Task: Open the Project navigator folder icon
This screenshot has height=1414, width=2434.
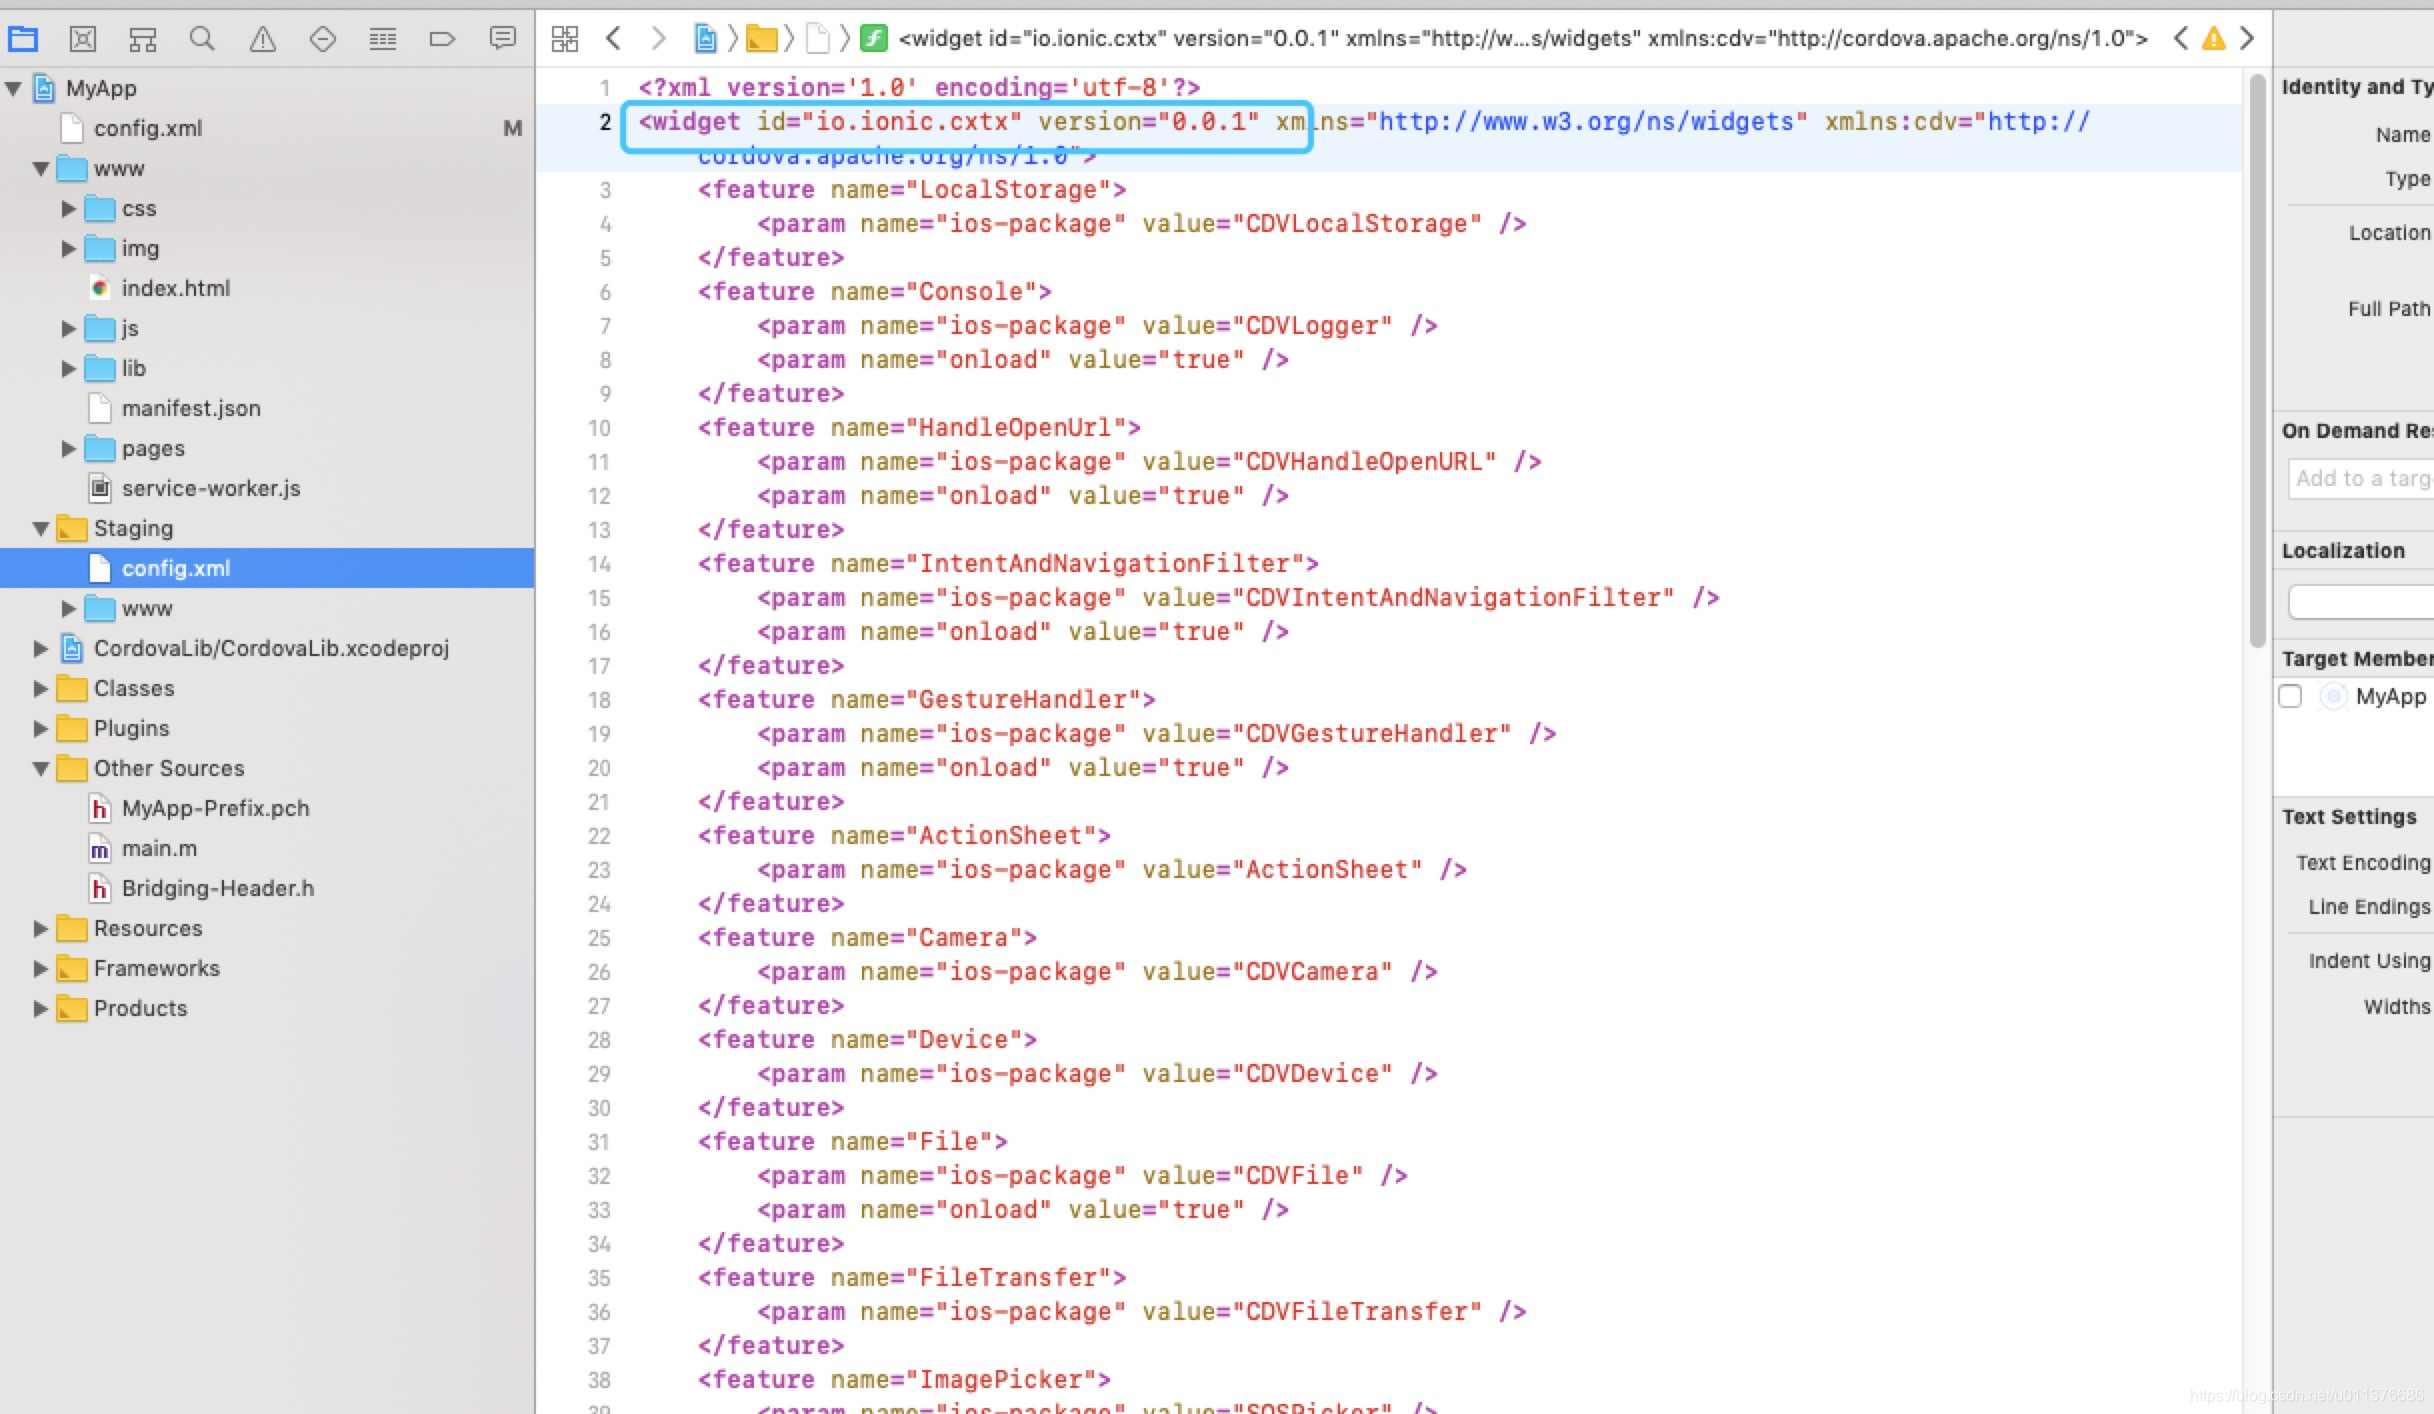Action: (23, 39)
